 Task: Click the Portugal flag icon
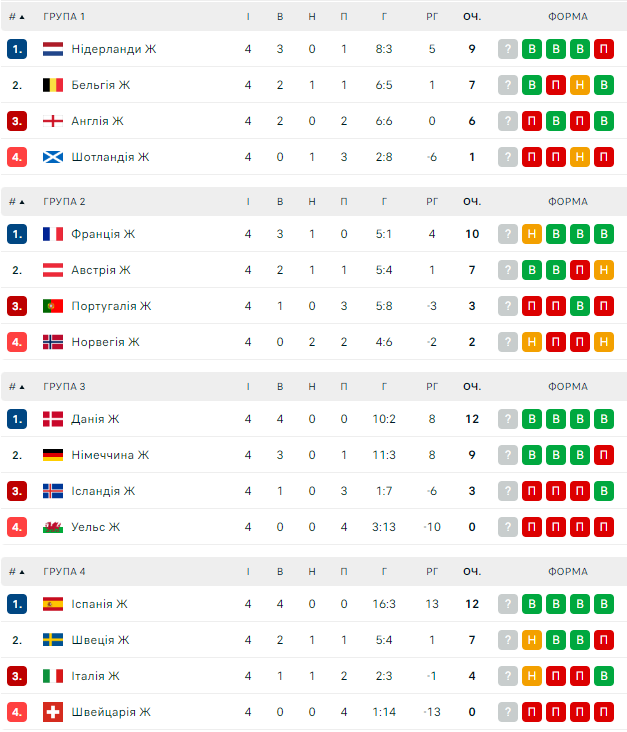pyautogui.click(x=53, y=306)
